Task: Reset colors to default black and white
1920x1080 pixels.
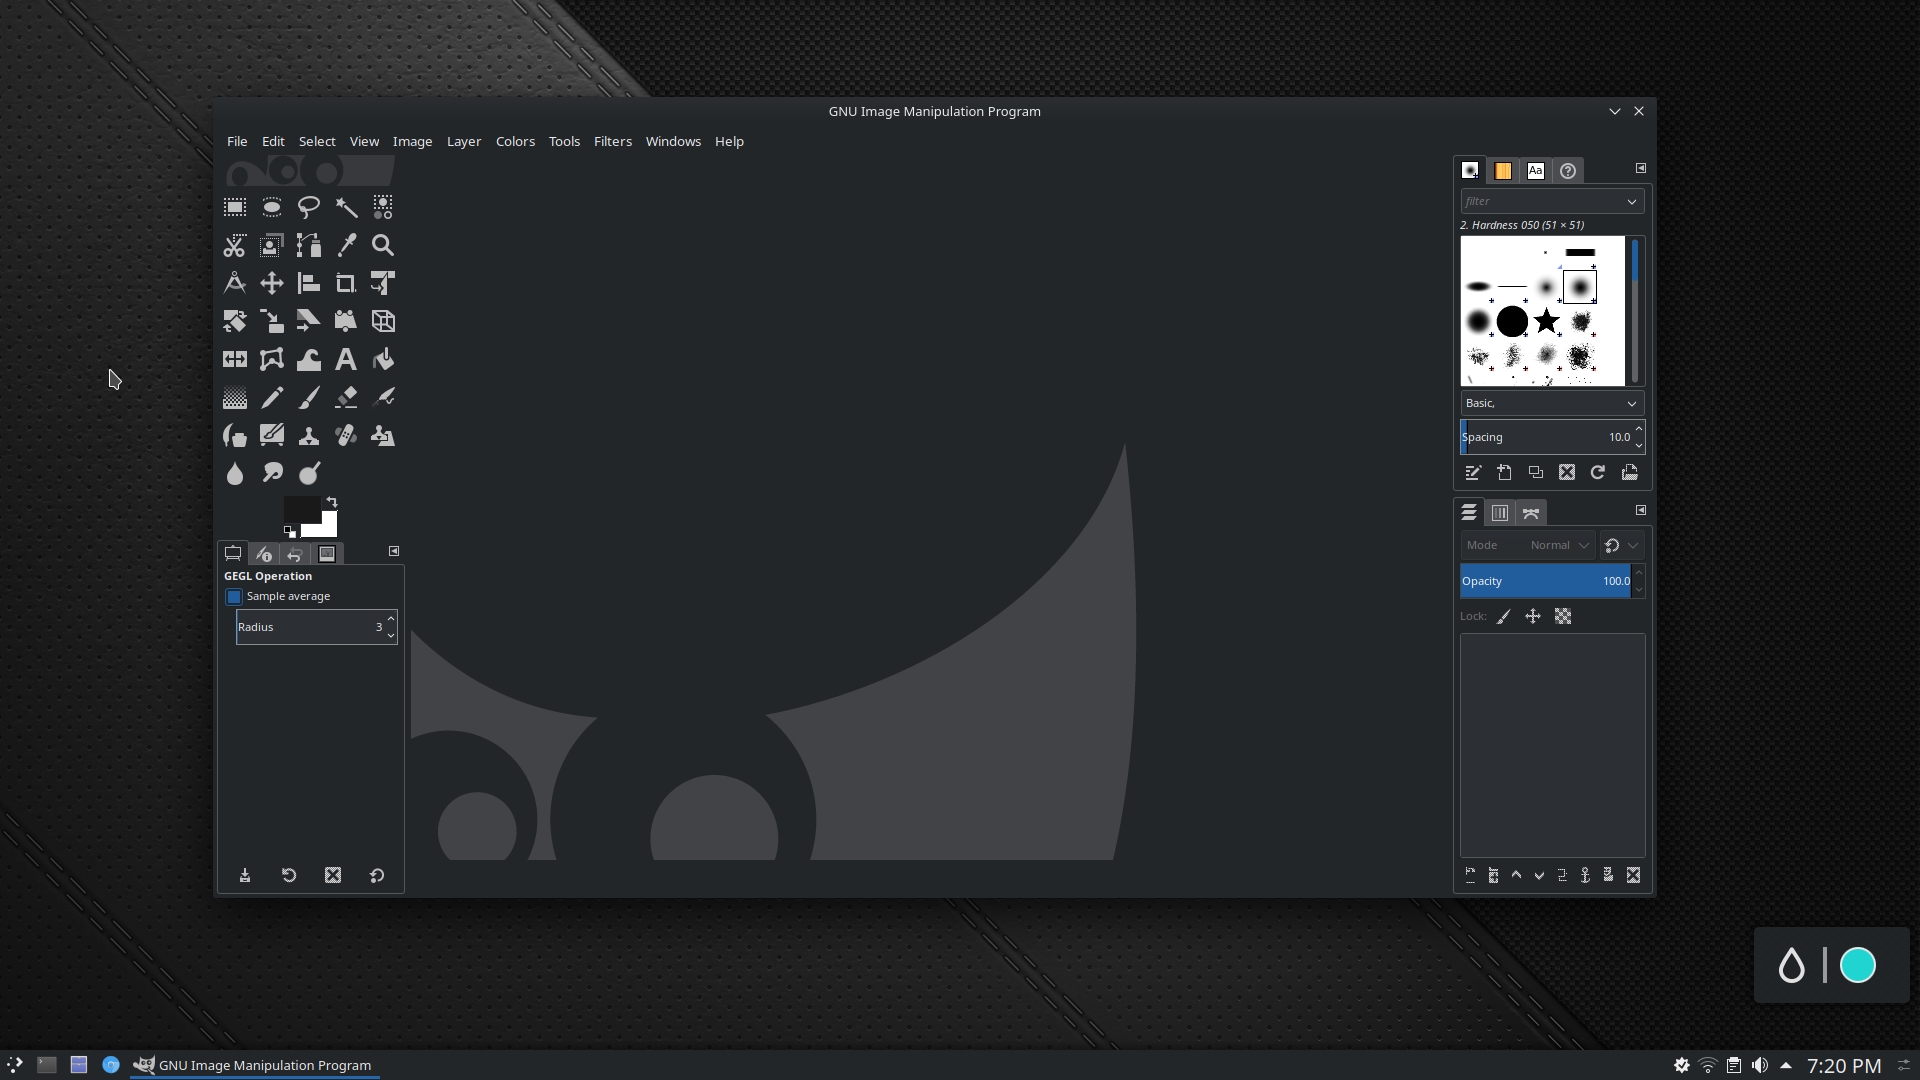Action: [289, 532]
